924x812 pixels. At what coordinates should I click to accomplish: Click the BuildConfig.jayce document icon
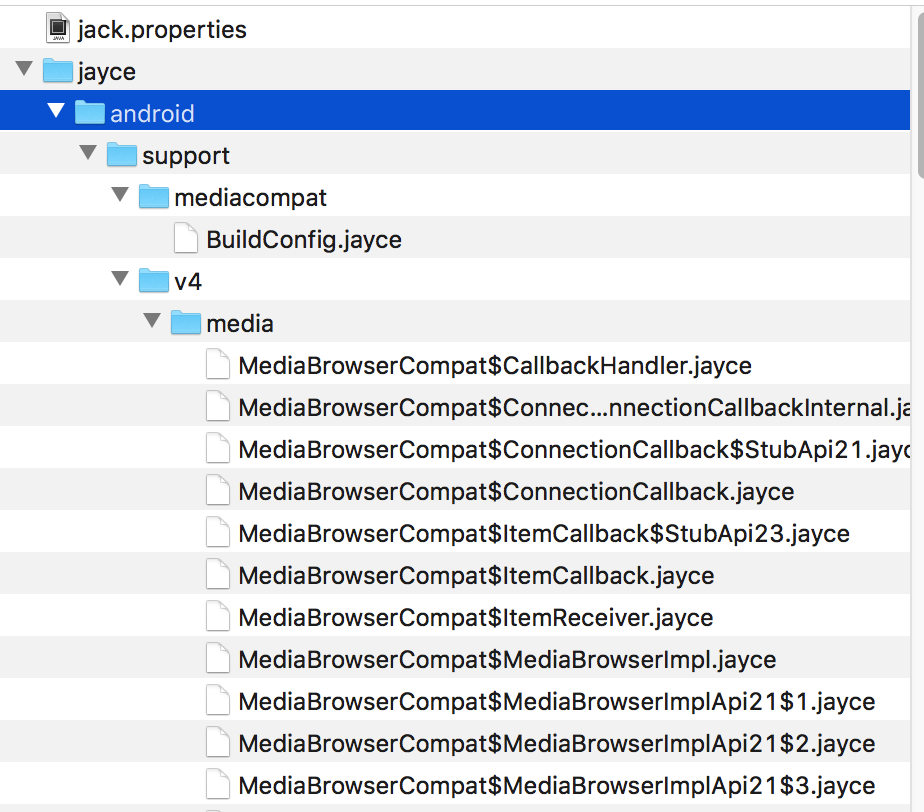(x=186, y=239)
